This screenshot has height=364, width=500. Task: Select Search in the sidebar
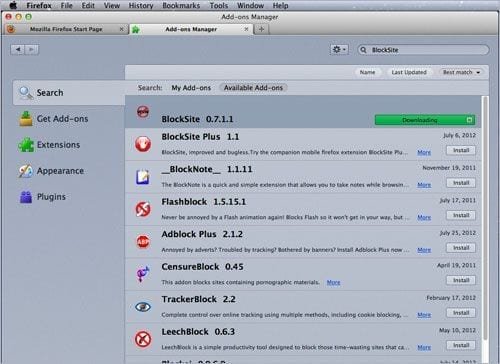pyautogui.click(x=69, y=93)
